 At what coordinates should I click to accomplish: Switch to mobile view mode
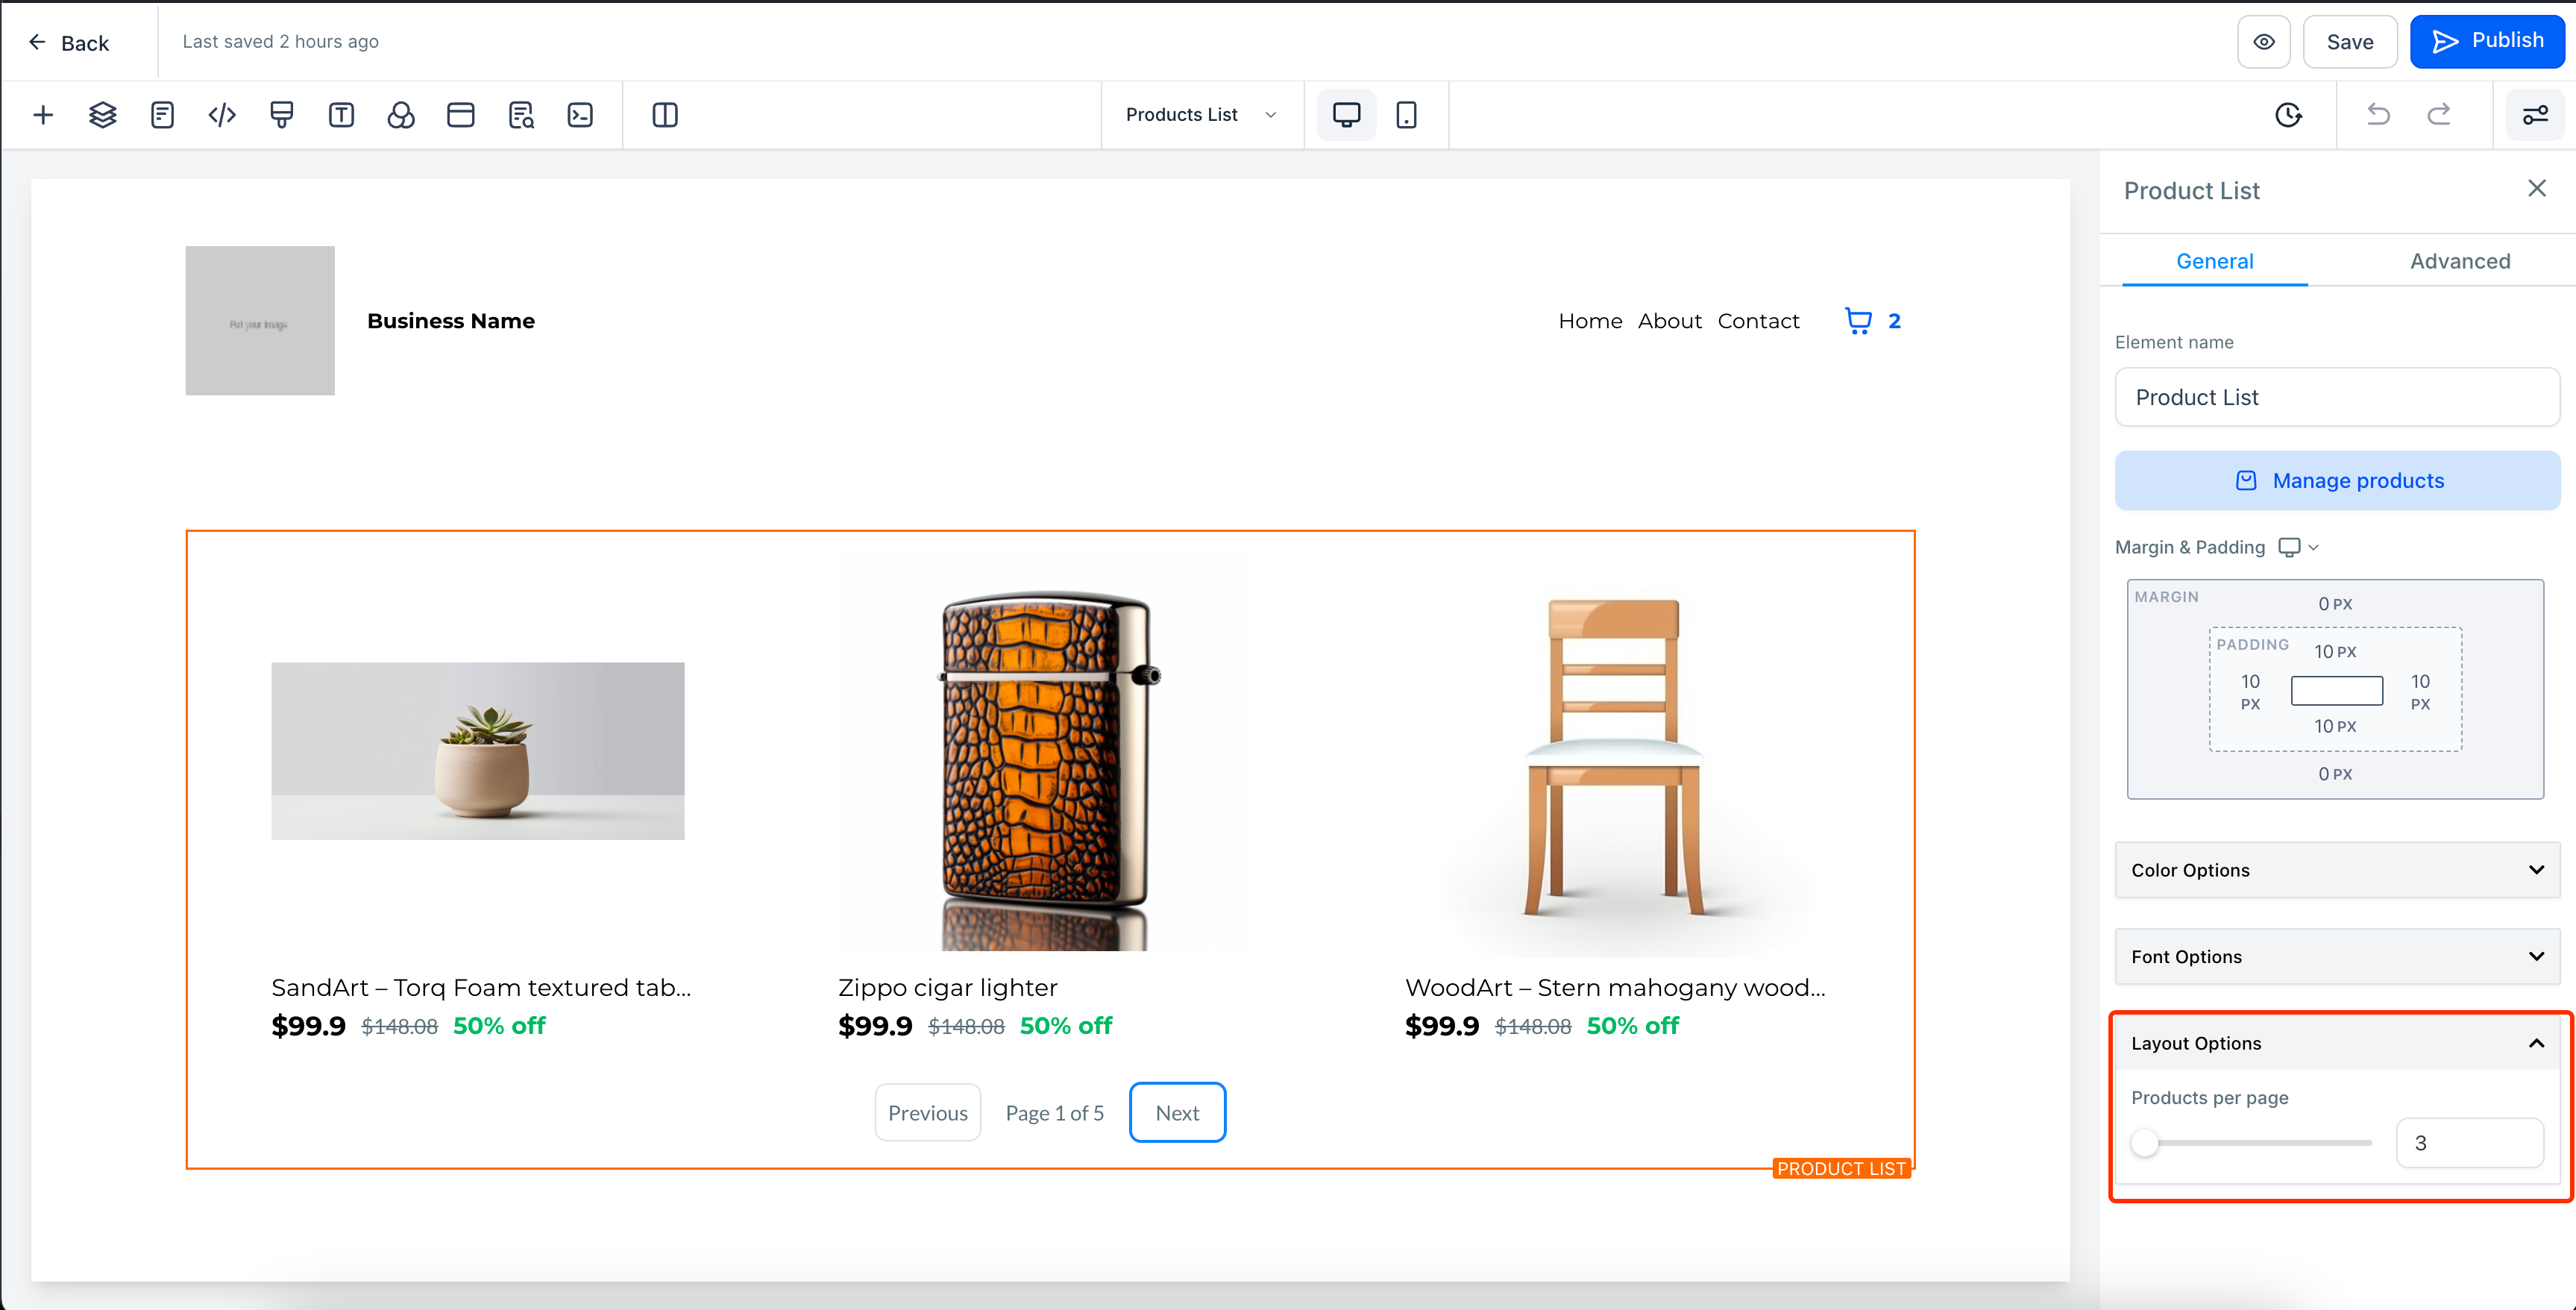click(1406, 115)
